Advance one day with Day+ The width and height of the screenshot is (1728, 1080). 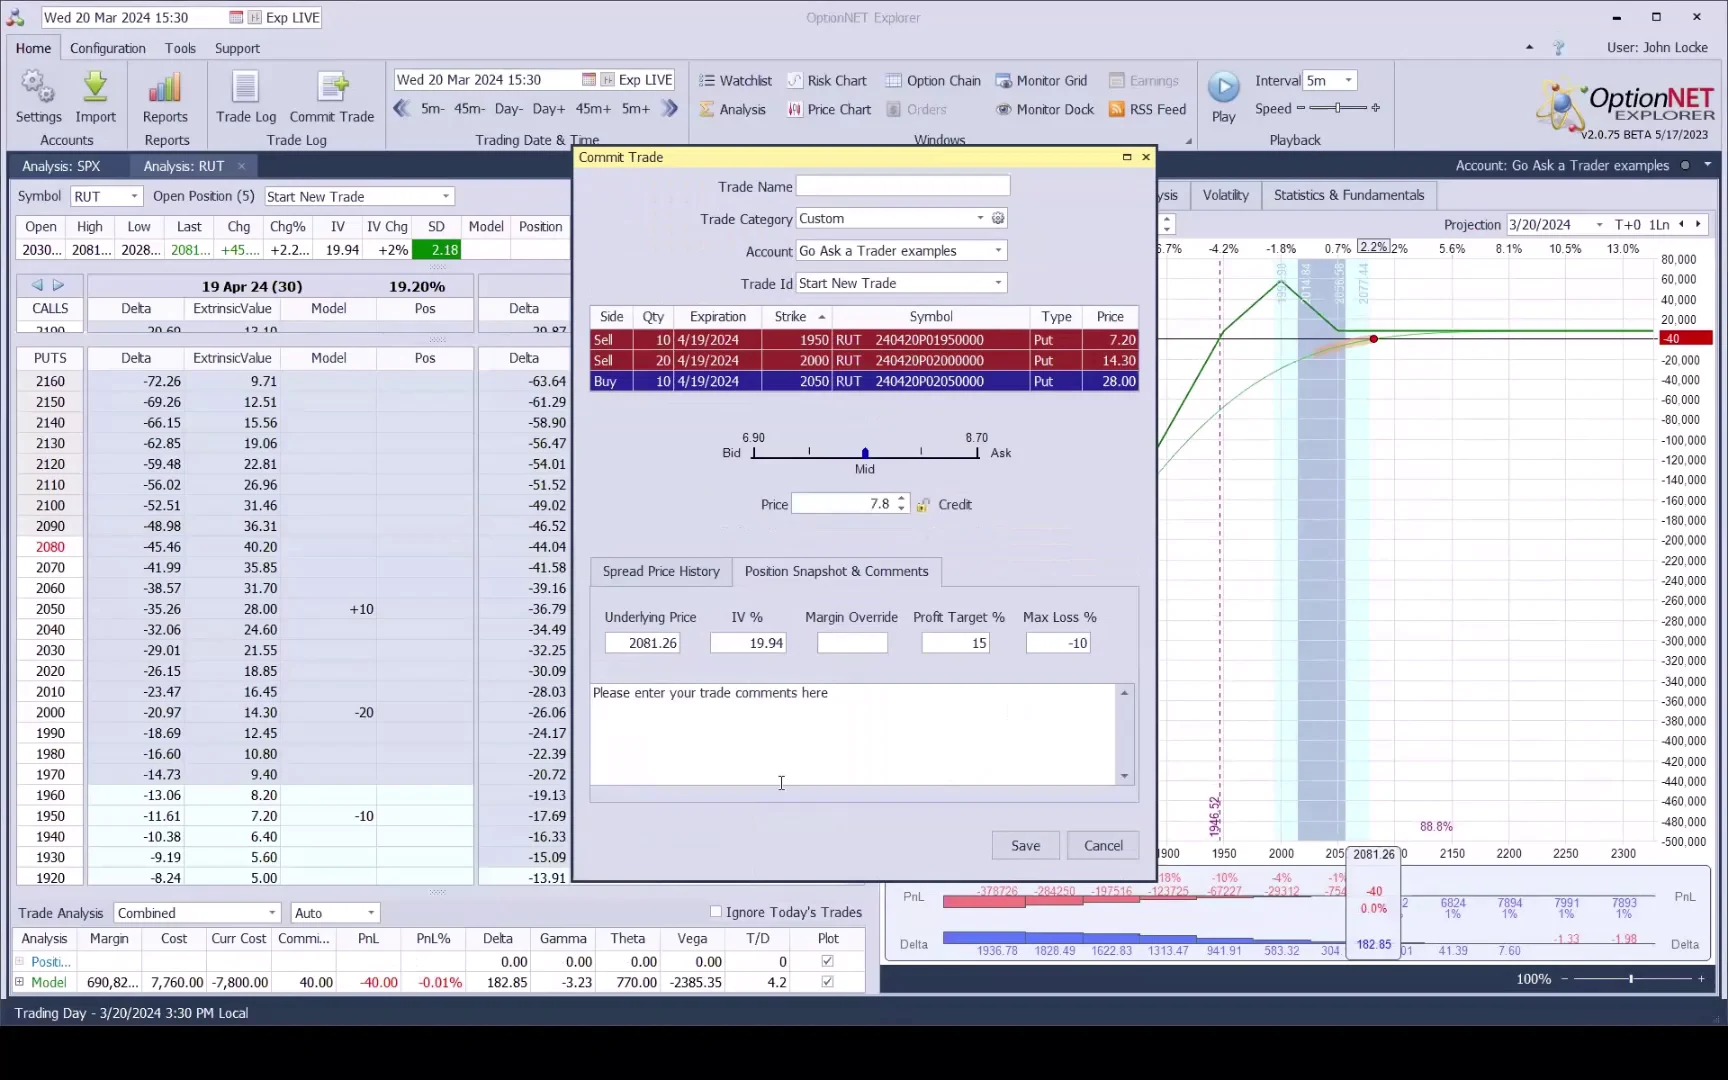click(x=548, y=109)
